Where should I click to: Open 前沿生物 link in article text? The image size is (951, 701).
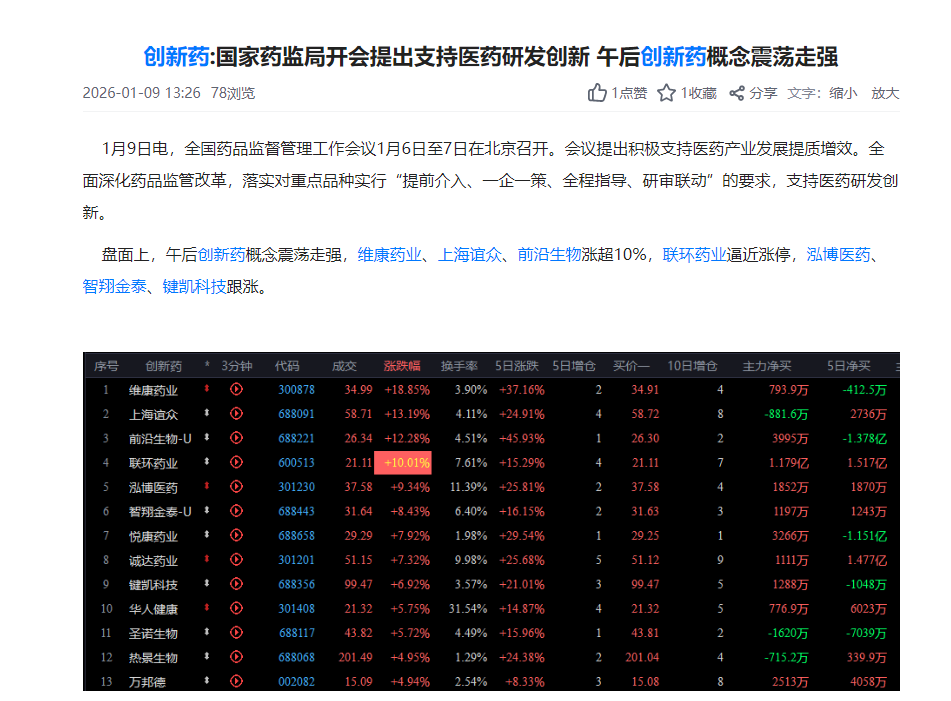[549, 255]
